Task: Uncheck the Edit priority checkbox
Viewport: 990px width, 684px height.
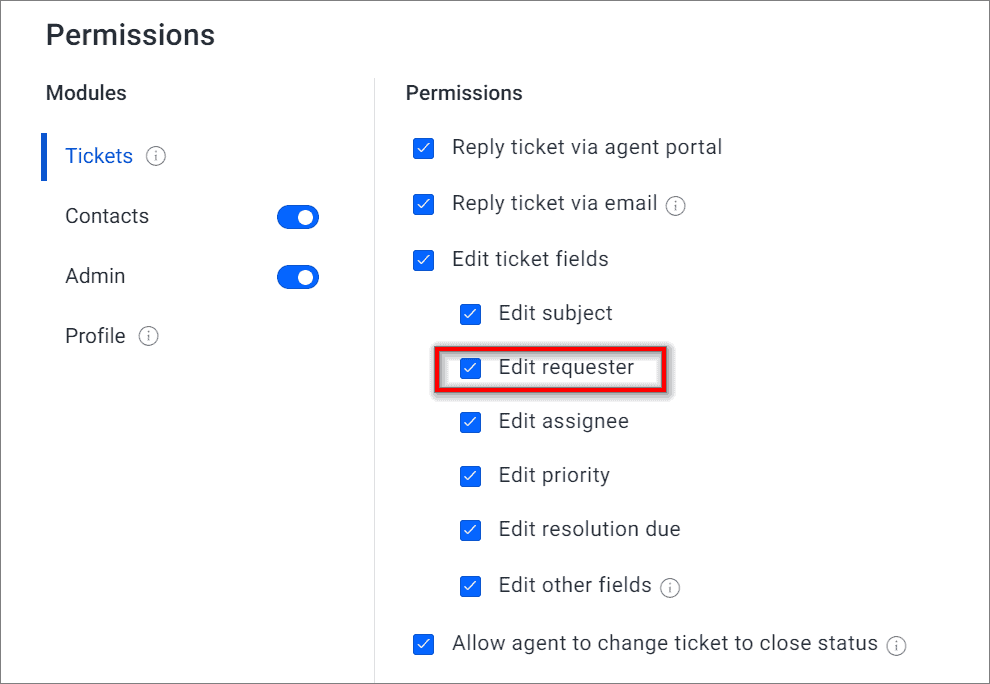Action: (470, 476)
